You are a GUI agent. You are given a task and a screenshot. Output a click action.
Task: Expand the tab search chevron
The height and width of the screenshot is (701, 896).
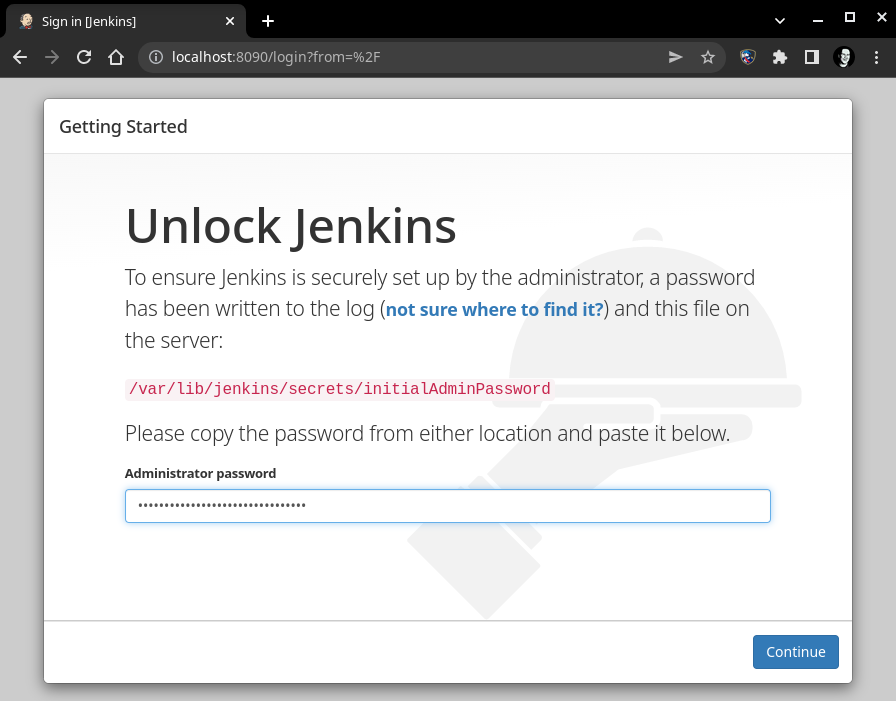pyautogui.click(x=780, y=20)
